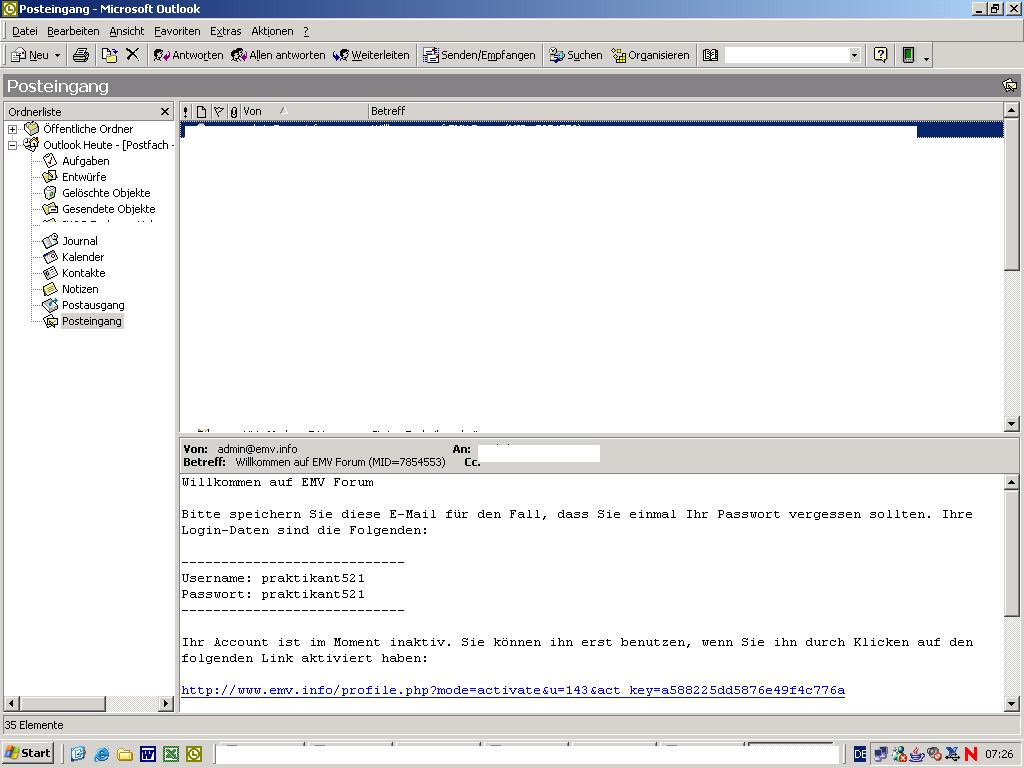The width and height of the screenshot is (1024, 768).
Task: Click the Neu new message button
Action: point(30,56)
